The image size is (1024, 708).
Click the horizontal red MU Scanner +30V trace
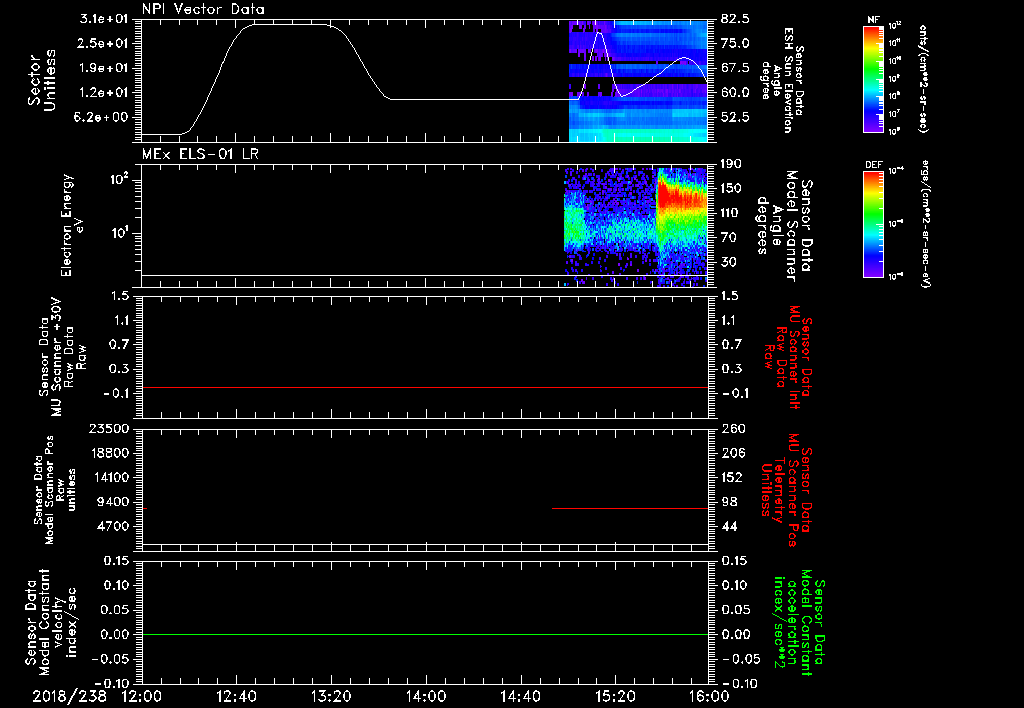[x=424, y=387]
